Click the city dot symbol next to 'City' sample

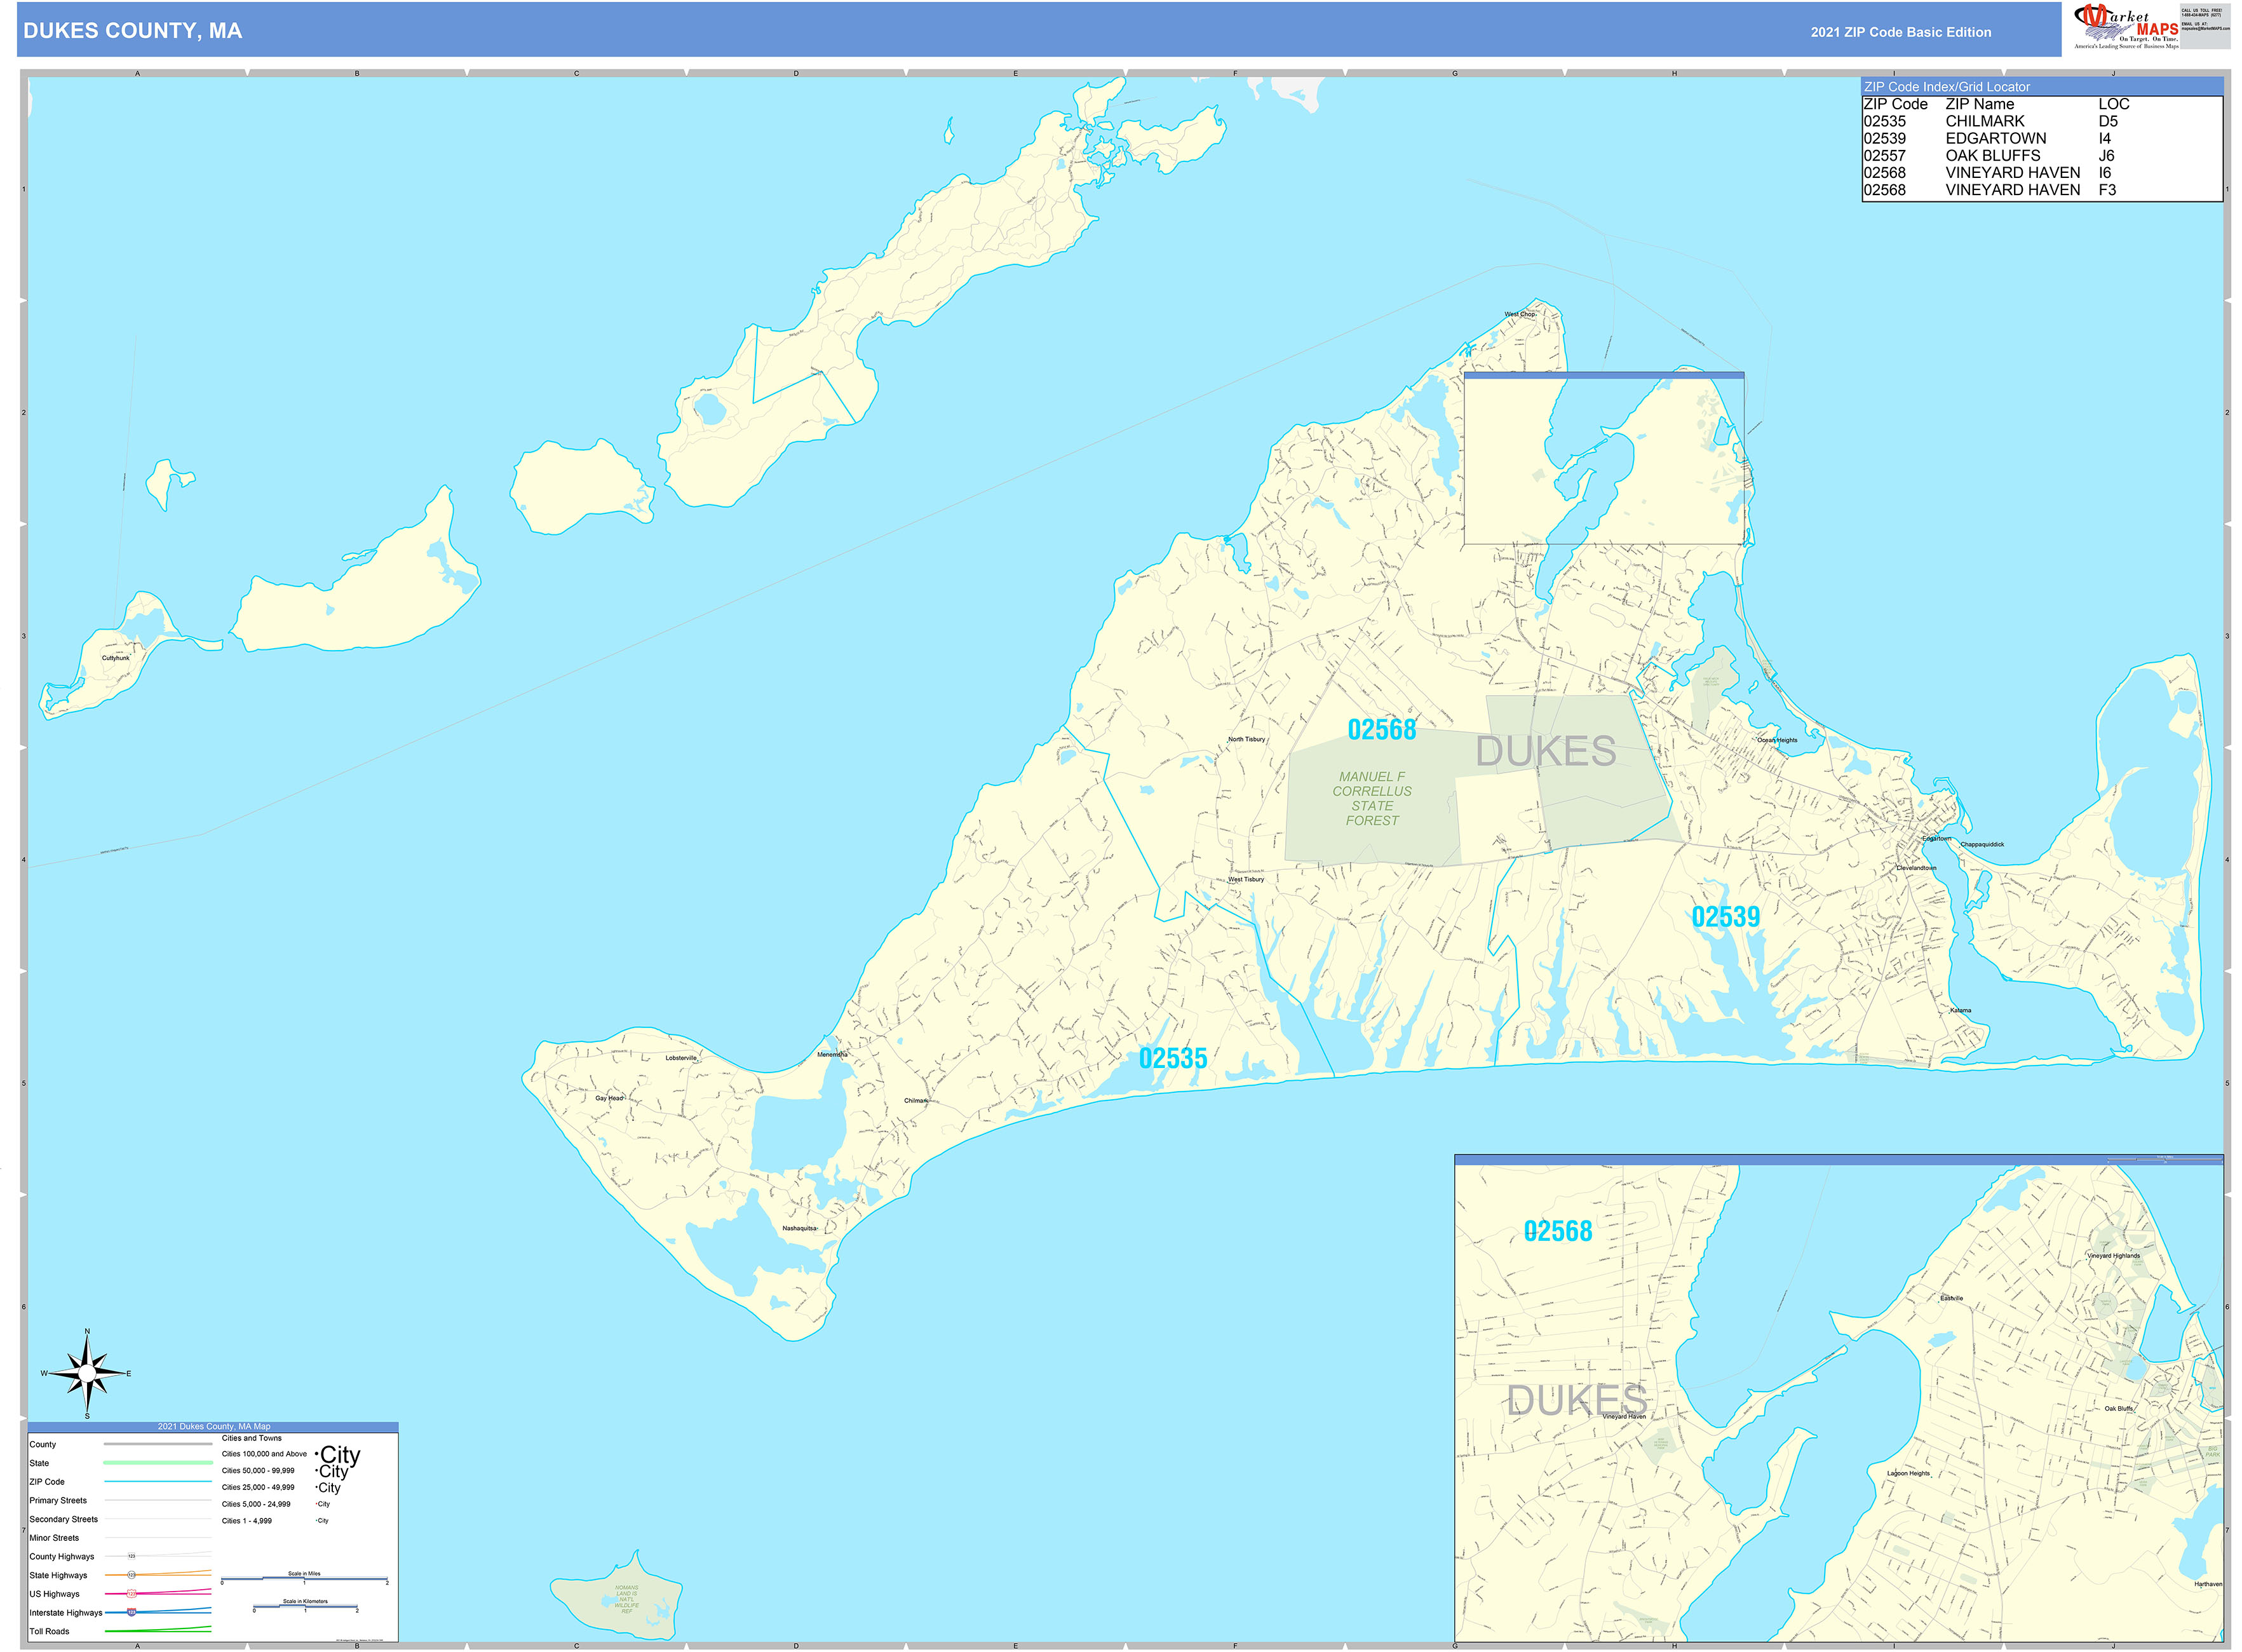tap(316, 1453)
